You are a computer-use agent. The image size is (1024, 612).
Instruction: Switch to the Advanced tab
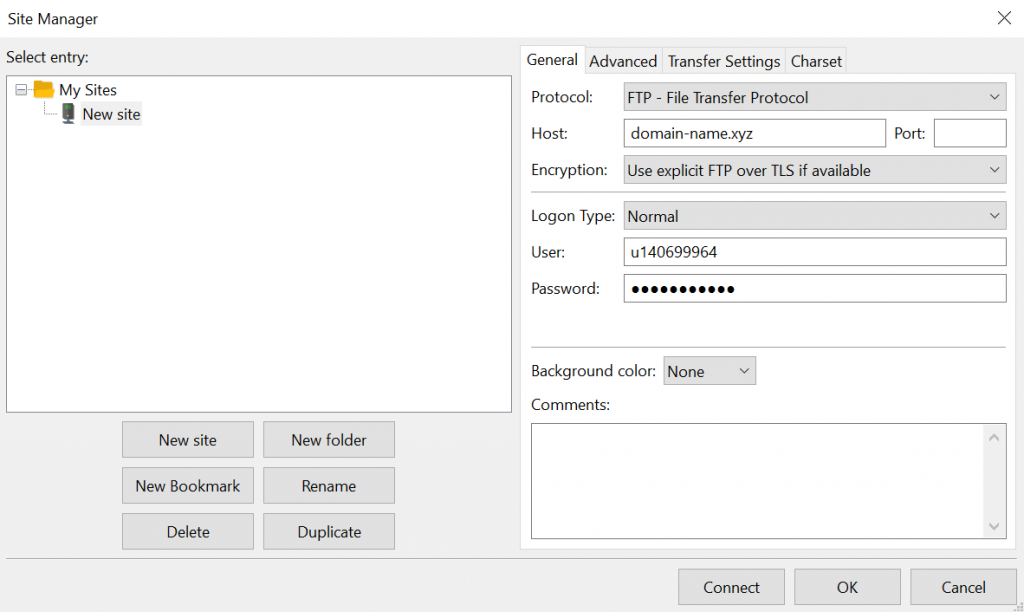tap(623, 61)
